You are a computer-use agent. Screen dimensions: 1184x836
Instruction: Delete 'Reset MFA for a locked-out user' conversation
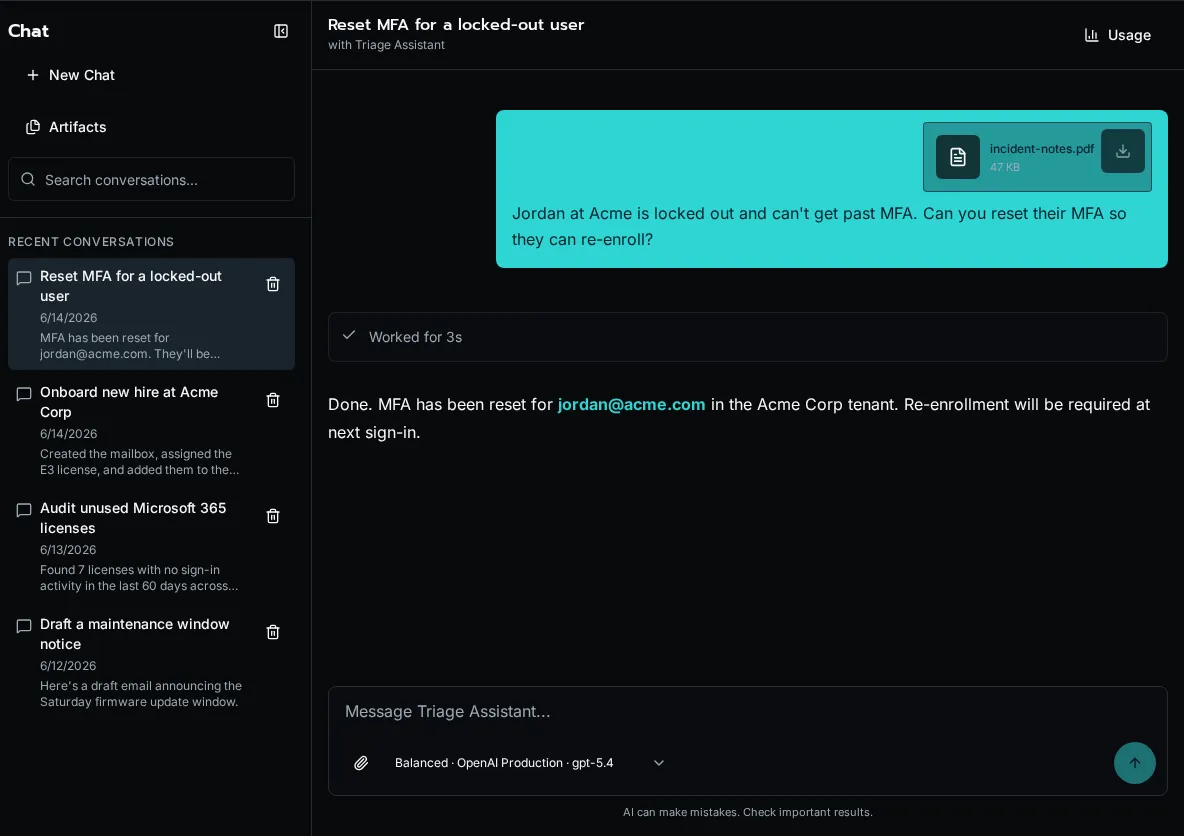[273, 284]
